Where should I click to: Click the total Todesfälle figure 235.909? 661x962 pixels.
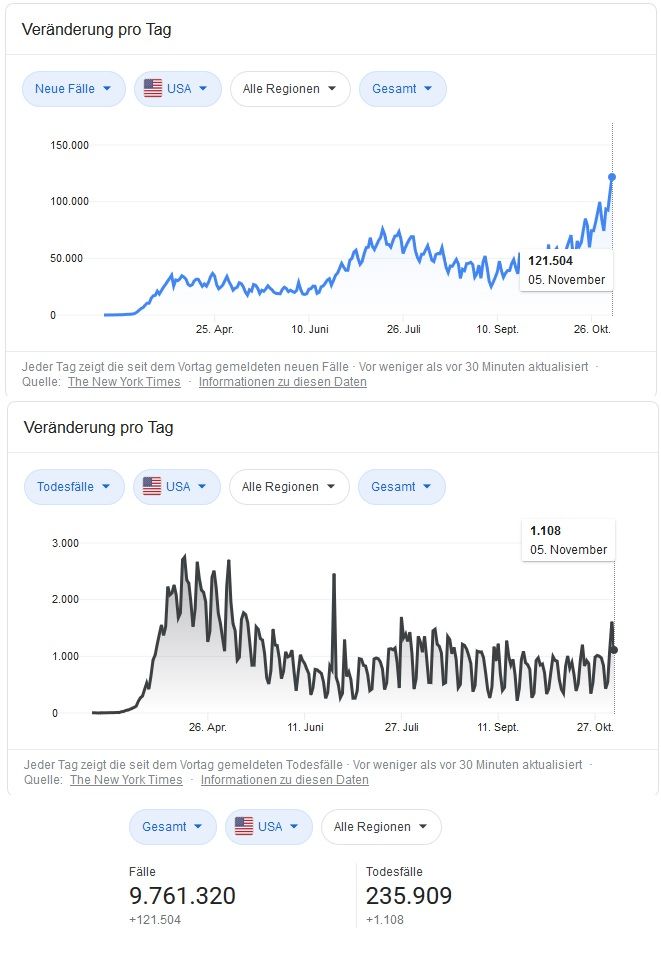pyautogui.click(x=409, y=896)
